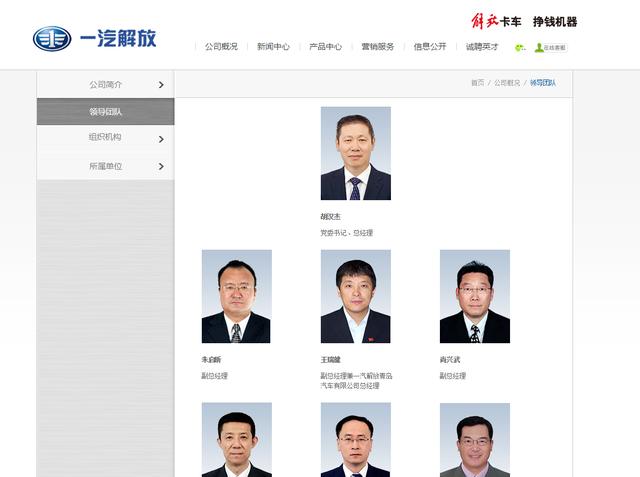
Task: Open the portrait photo of 胡汉杰
Action: (x=356, y=153)
